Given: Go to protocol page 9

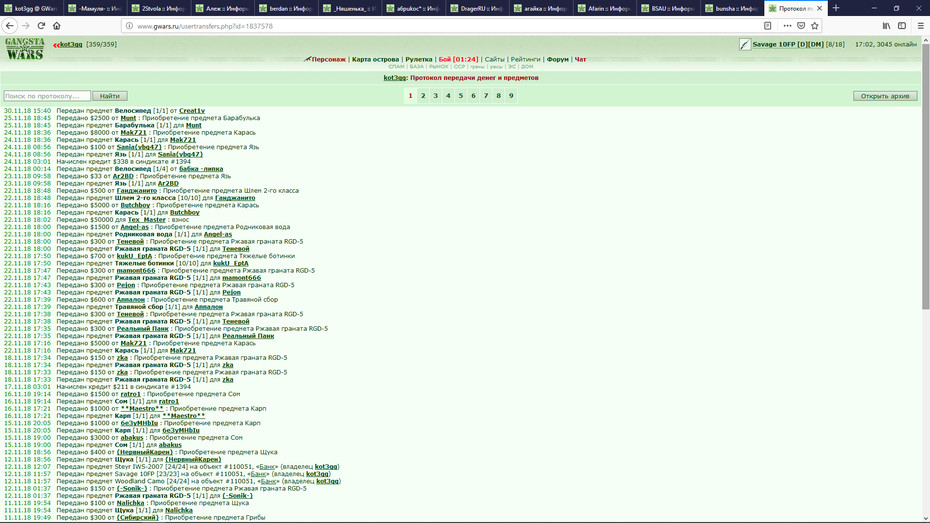Looking at the screenshot, I should coord(511,95).
